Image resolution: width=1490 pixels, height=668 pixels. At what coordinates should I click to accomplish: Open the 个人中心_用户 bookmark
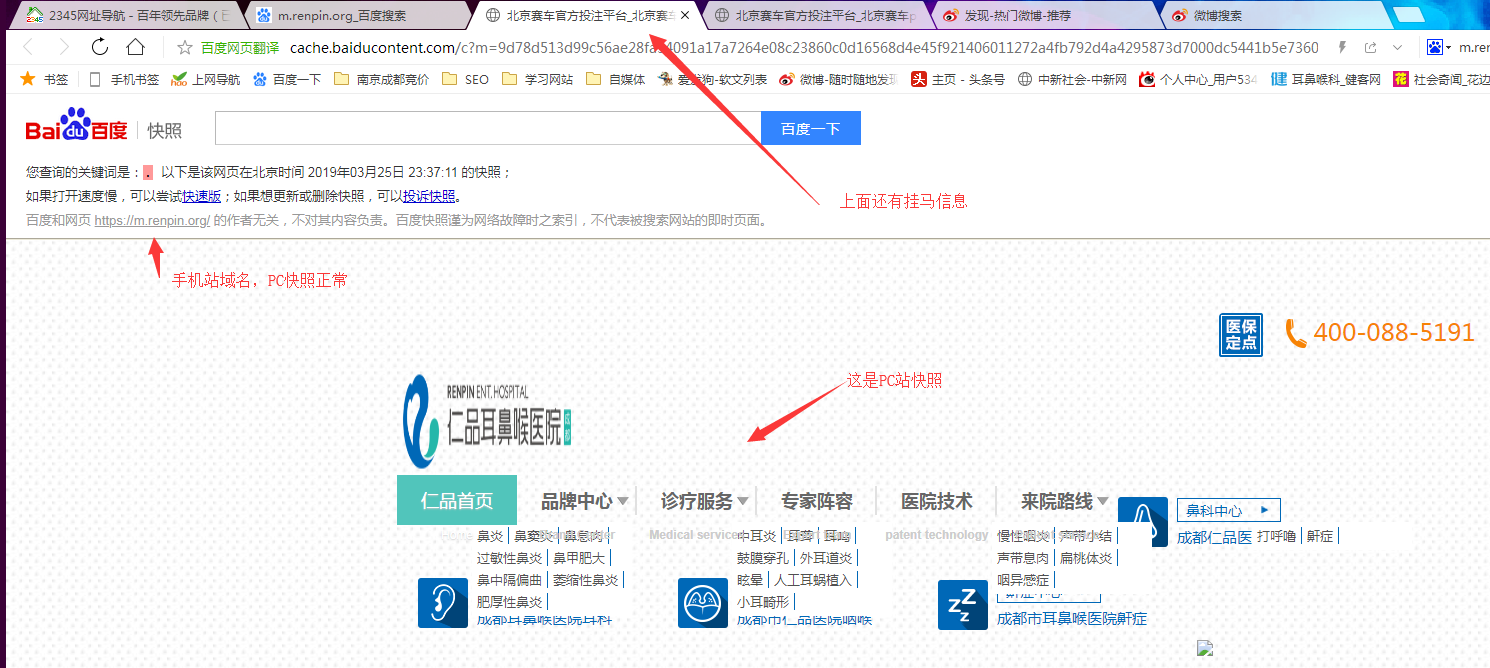point(1198,79)
